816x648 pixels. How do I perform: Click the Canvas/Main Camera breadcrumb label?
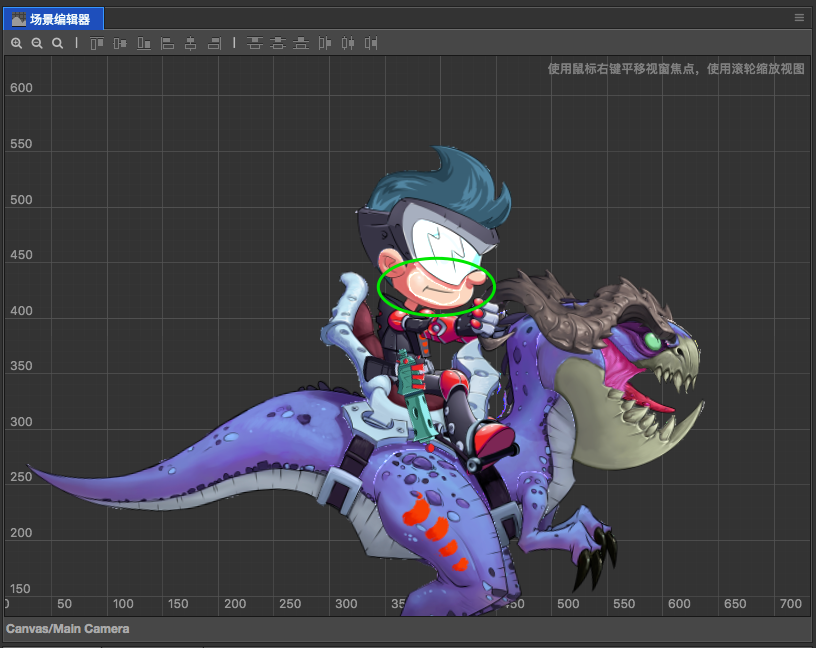tap(68, 629)
